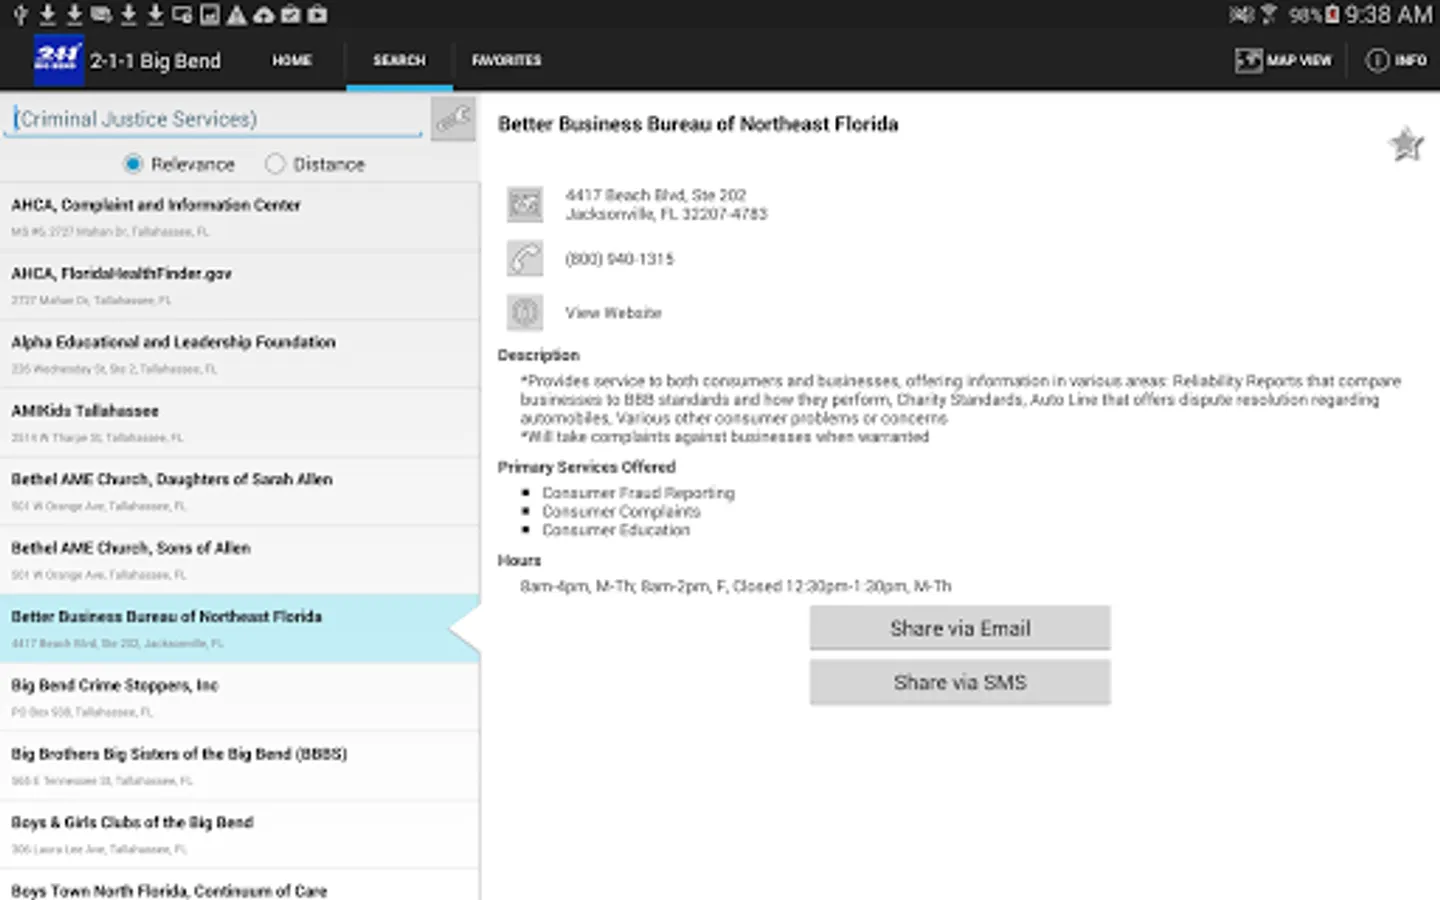Tap the 9:38 AM clock

point(1388,14)
